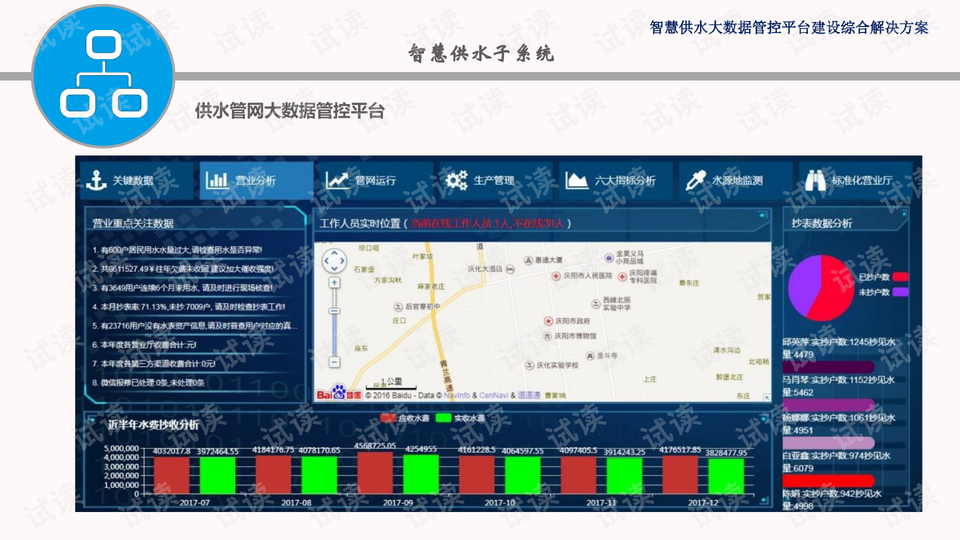The width and height of the screenshot is (960, 540).
Task: Click the 2017-07 green bar valued 3972464.55
Action: (217, 476)
